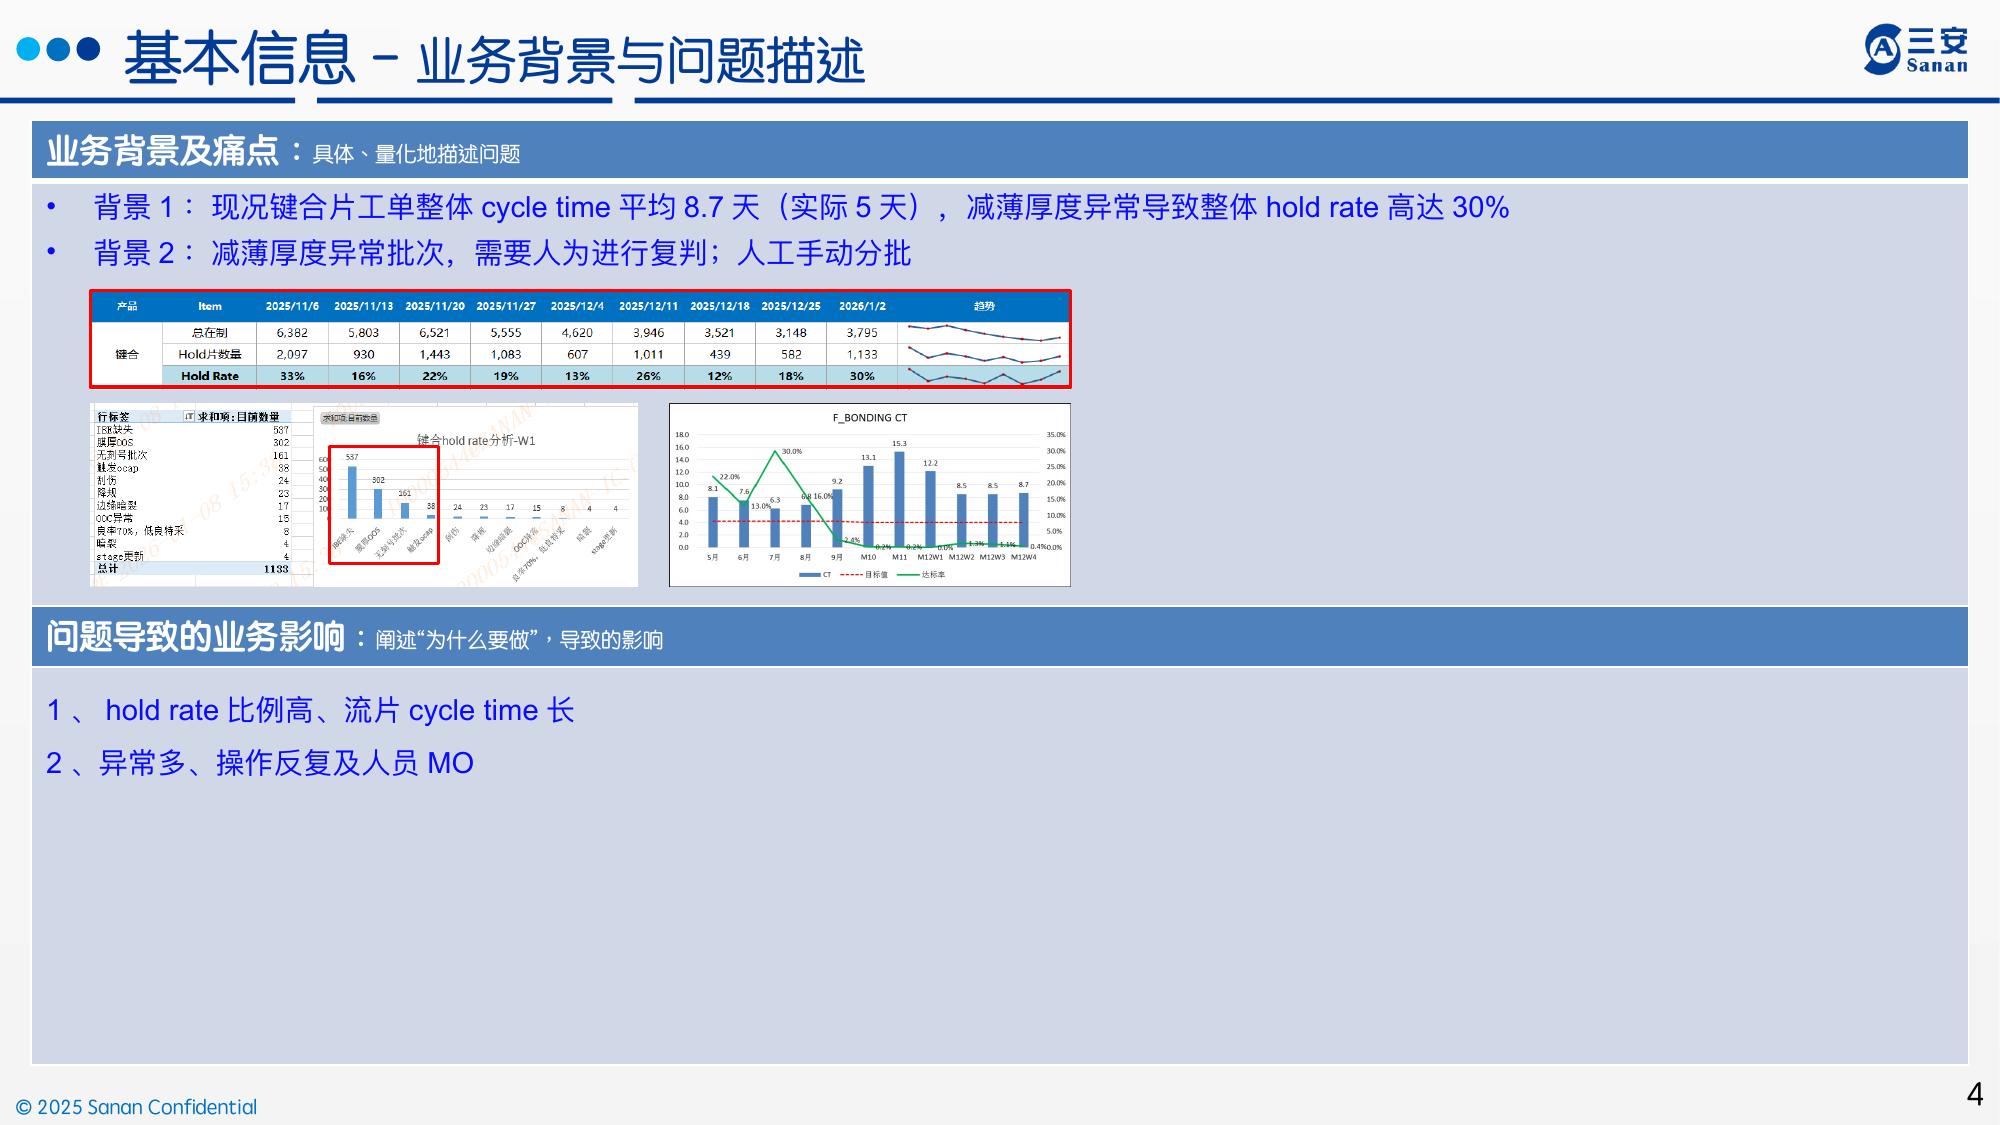Click the 键合 product cell
2000x1125 pixels.
127,354
